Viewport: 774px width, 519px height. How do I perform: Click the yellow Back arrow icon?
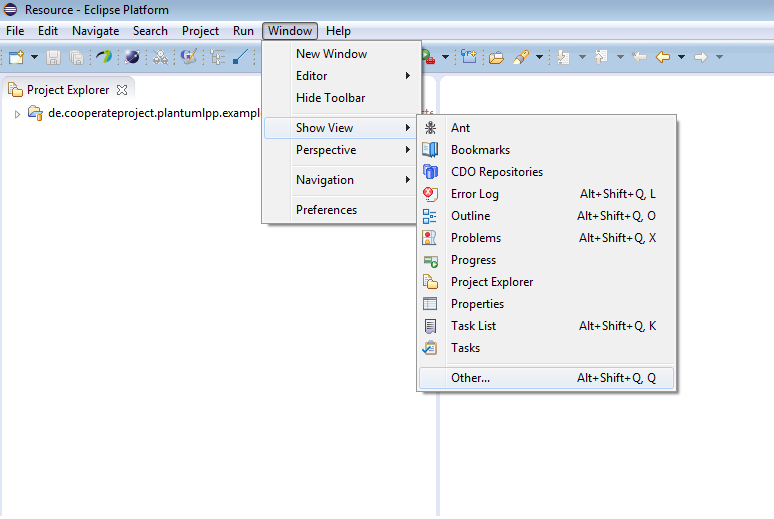tap(662, 58)
